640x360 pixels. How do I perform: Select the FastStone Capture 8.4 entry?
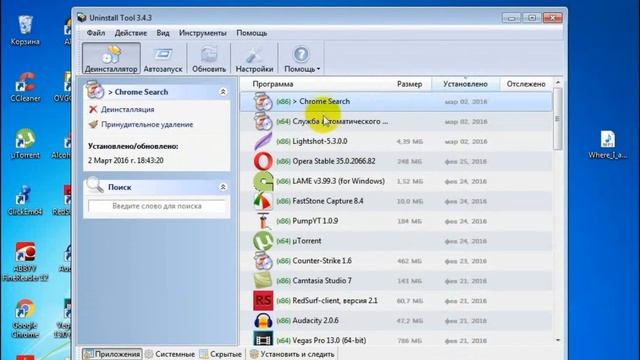[328, 201]
